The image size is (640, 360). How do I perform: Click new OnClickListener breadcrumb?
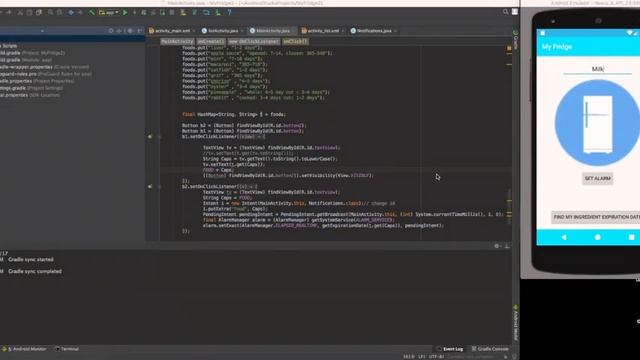click(254, 41)
